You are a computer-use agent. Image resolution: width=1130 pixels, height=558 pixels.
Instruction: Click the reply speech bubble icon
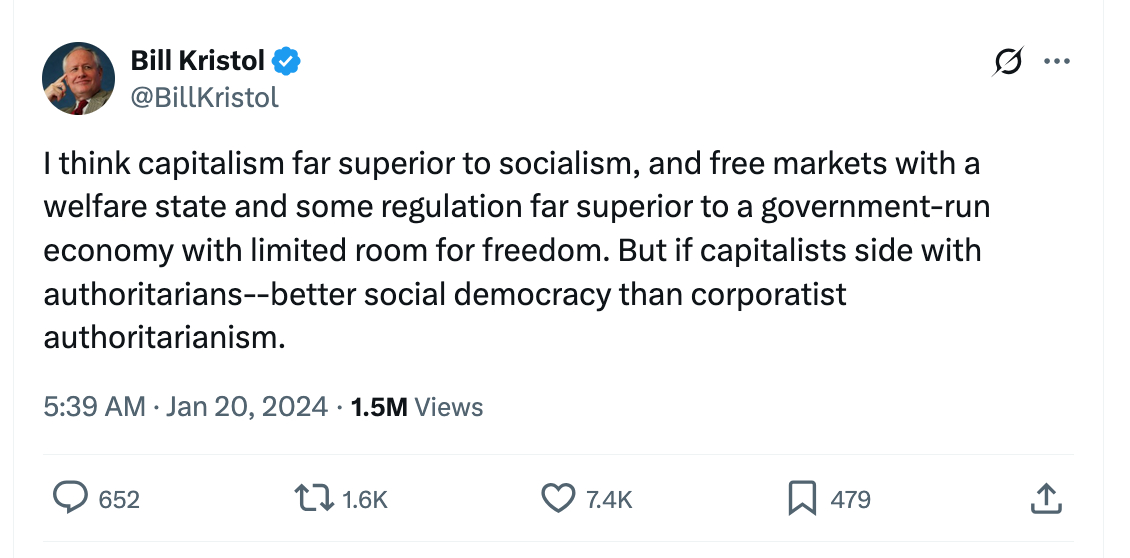pos(69,498)
